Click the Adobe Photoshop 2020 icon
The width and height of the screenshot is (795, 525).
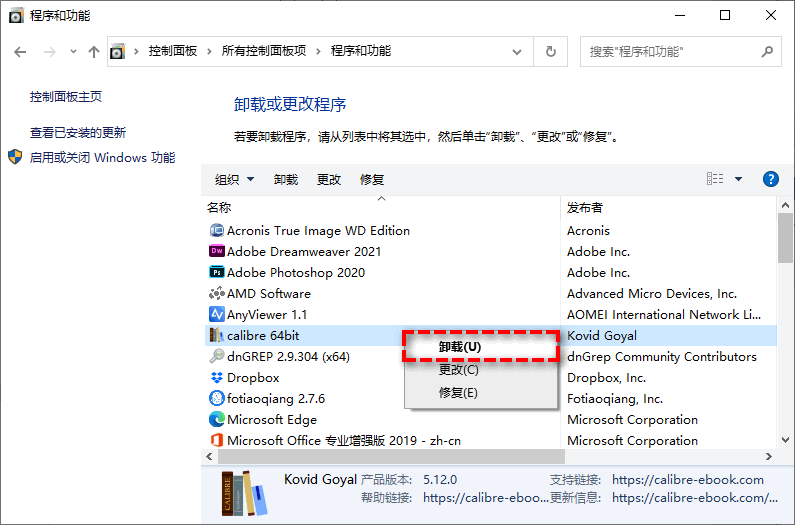click(216, 273)
